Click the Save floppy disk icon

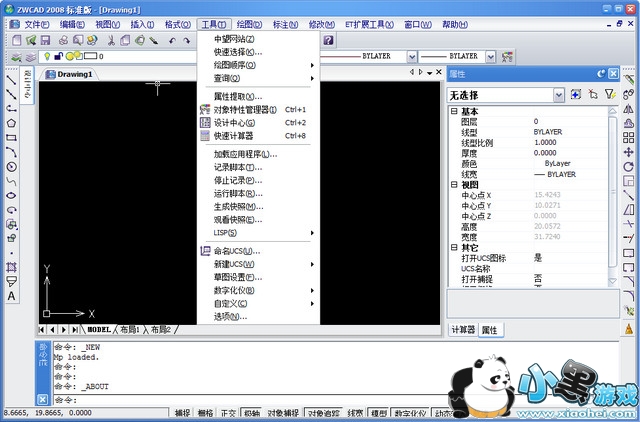point(45,40)
